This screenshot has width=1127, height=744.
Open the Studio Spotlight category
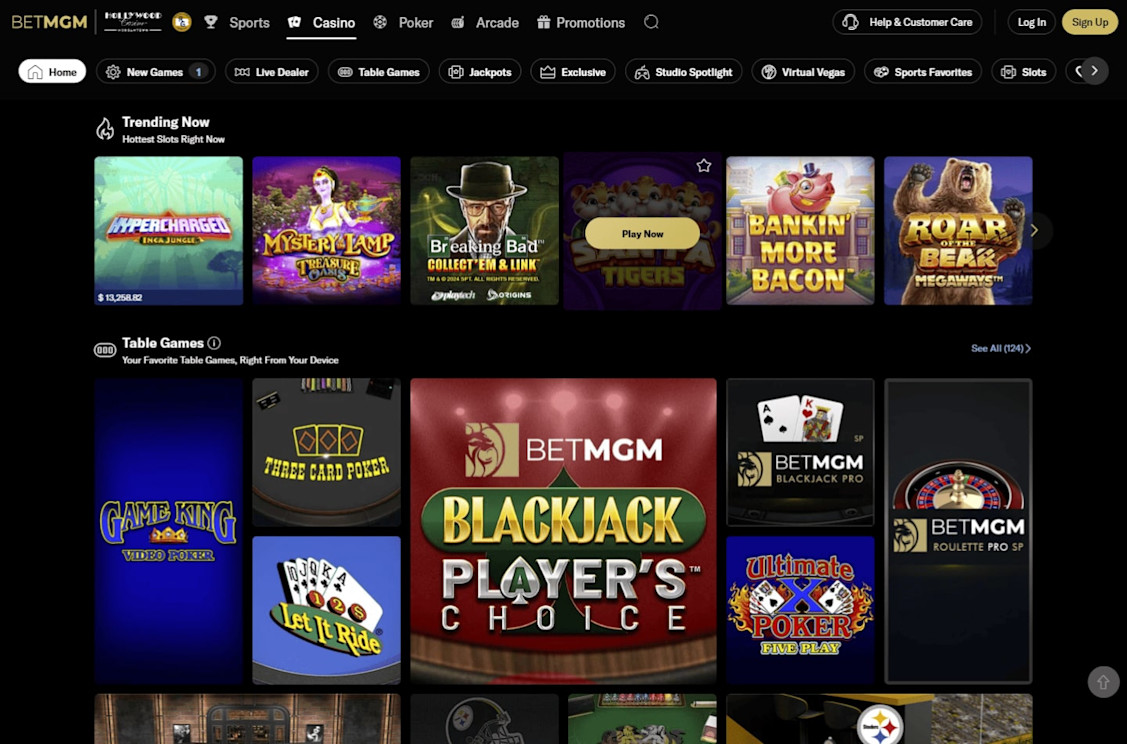[x=684, y=72]
